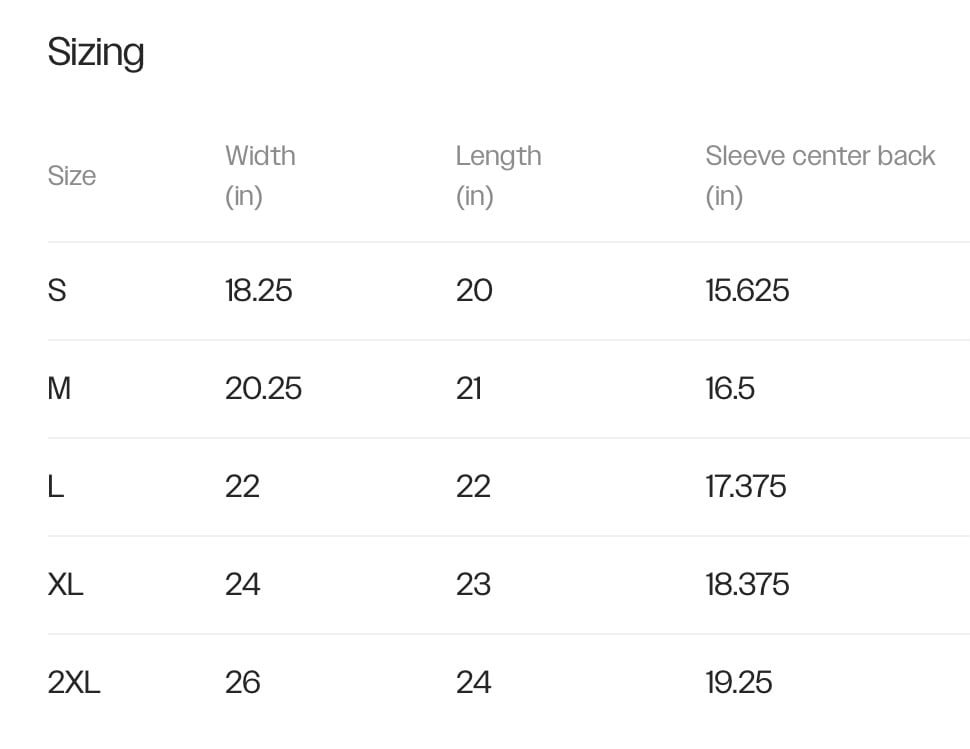Click the 15.625 sleeve measurement
This screenshot has width=970, height=749.
click(x=747, y=290)
